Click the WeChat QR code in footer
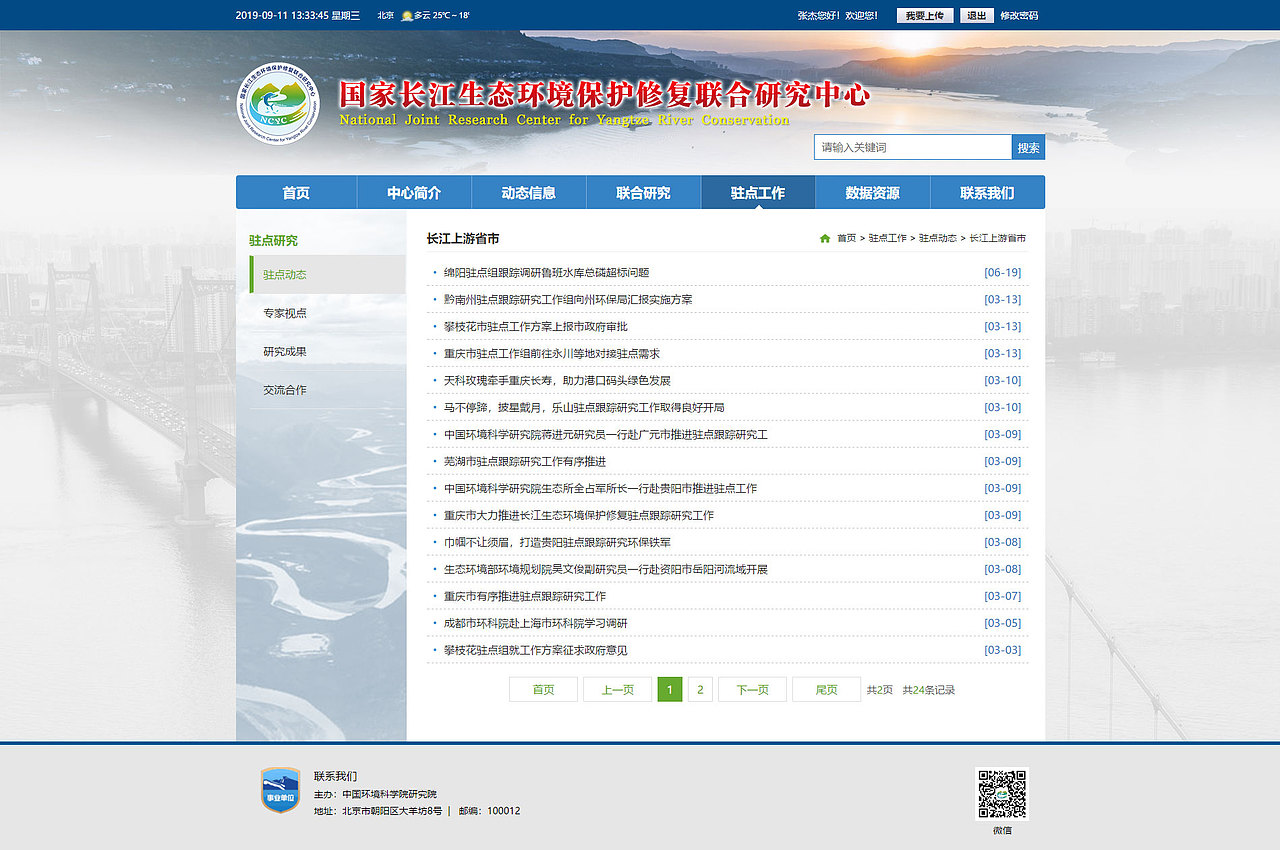This screenshot has height=850, width=1280. click(x=1001, y=798)
